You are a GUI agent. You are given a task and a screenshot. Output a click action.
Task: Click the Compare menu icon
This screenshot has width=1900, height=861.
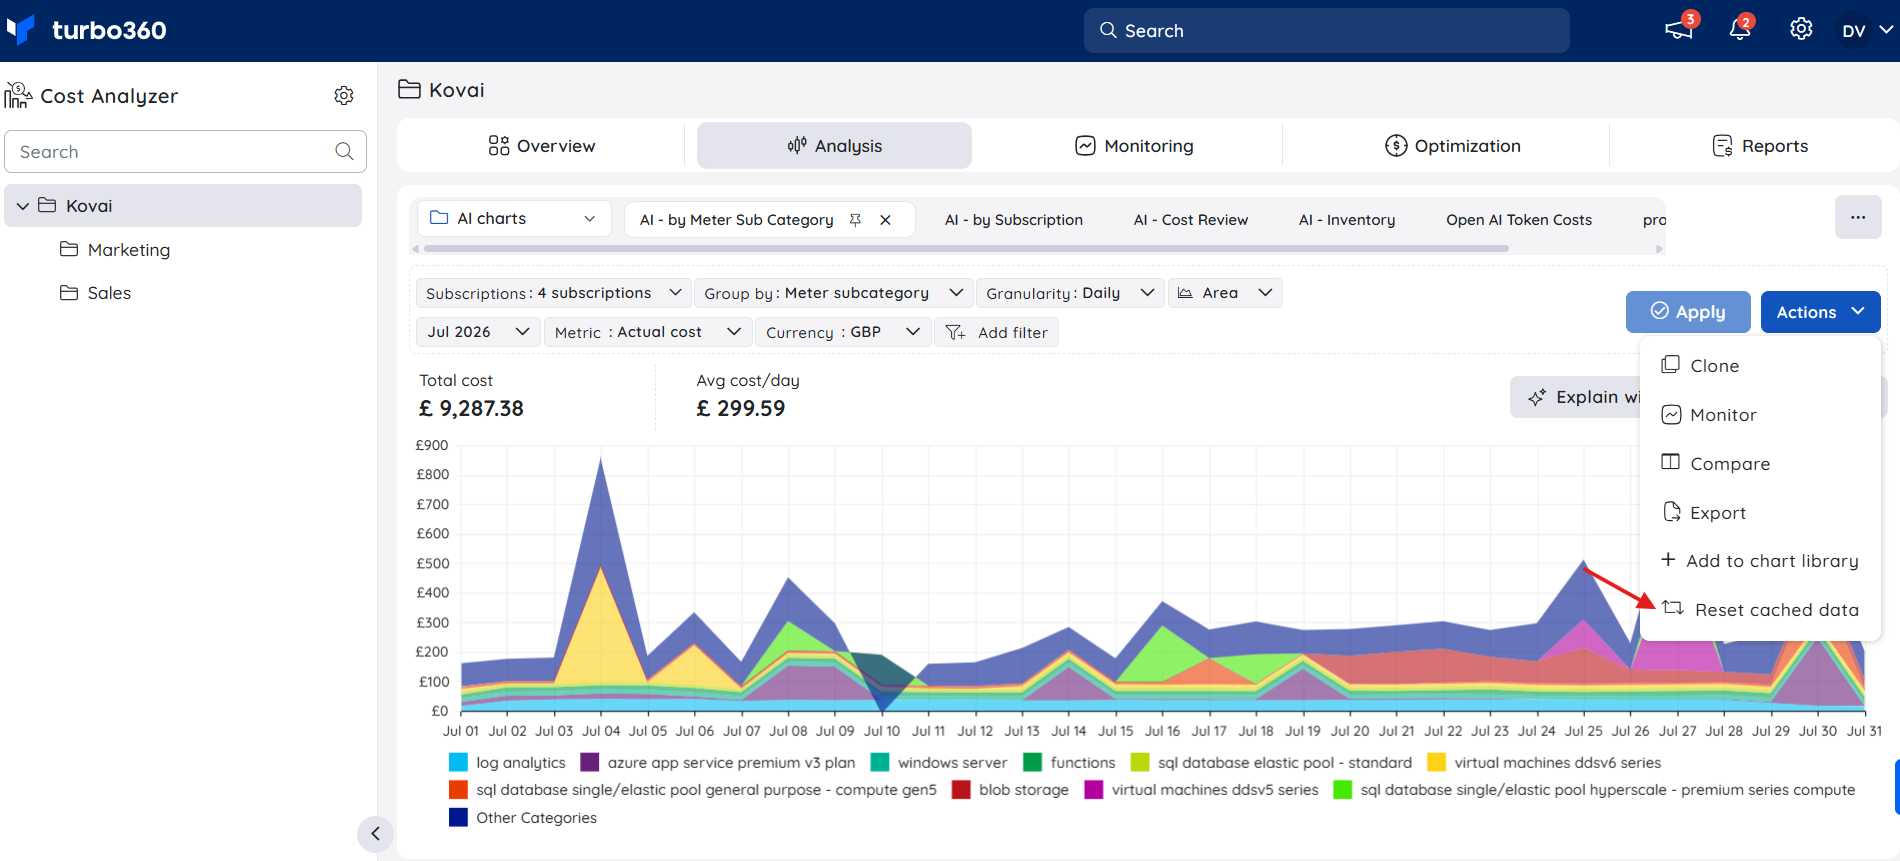click(x=1670, y=462)
